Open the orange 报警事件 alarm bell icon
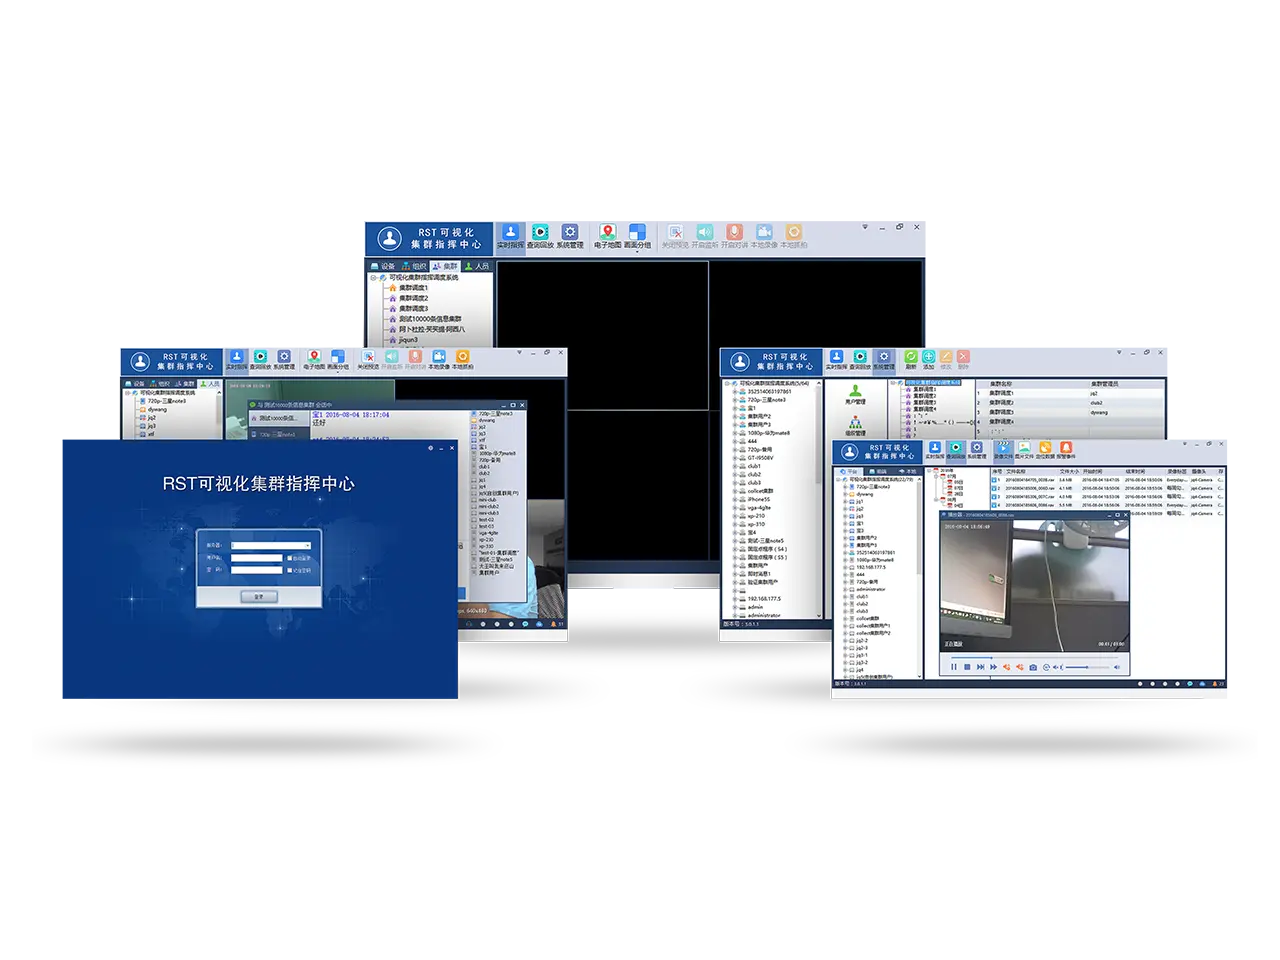This screenshot has width=1280, height=960. pyautogui.click(x=1066, y=450)
